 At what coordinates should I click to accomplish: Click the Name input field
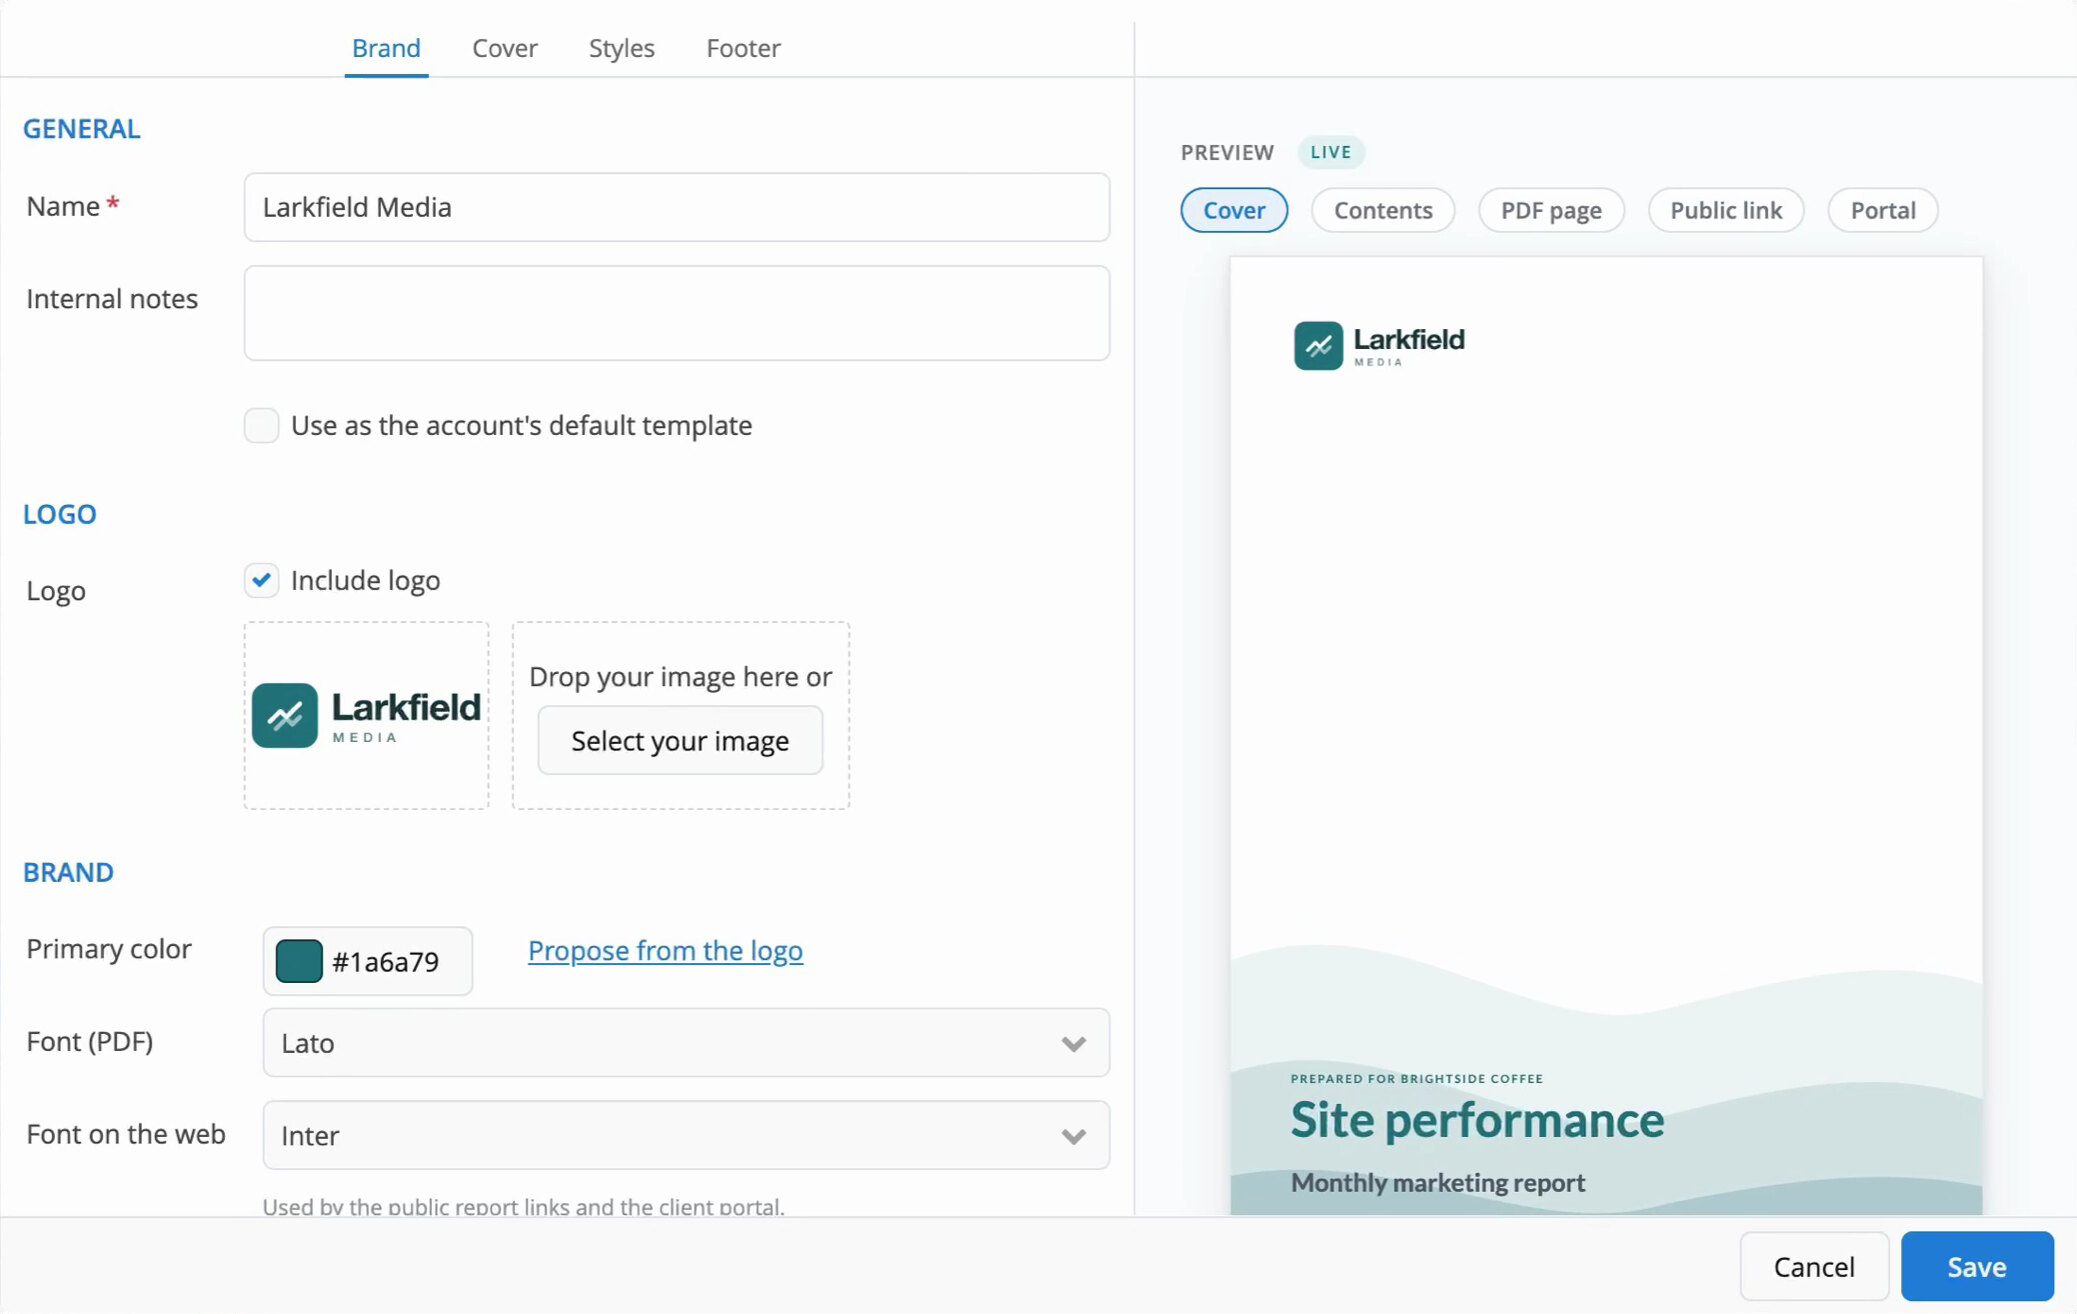(x=676, y=207)
